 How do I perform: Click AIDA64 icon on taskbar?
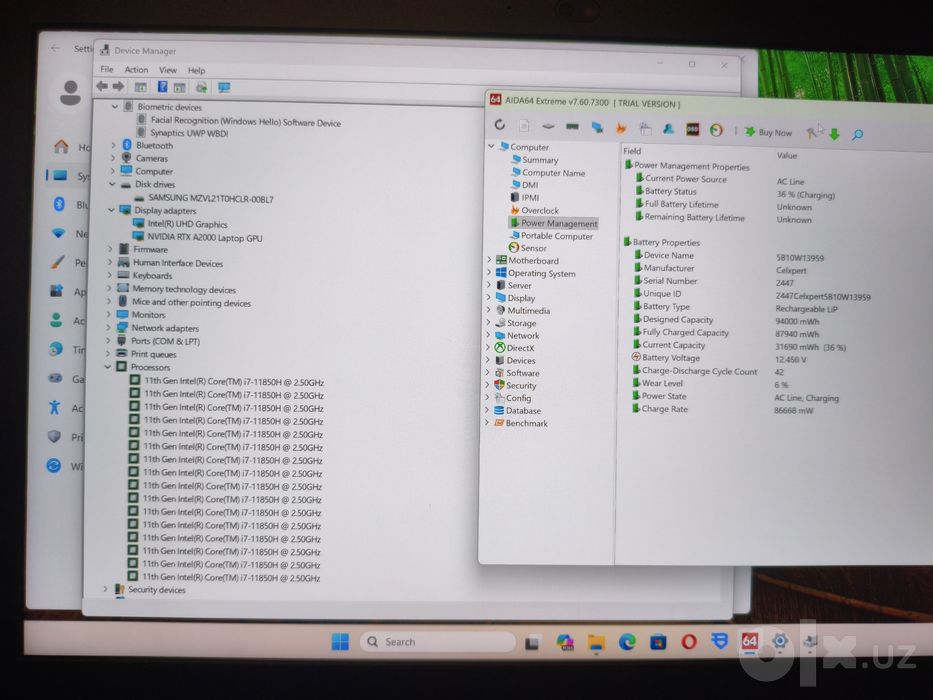pos(749,641)
